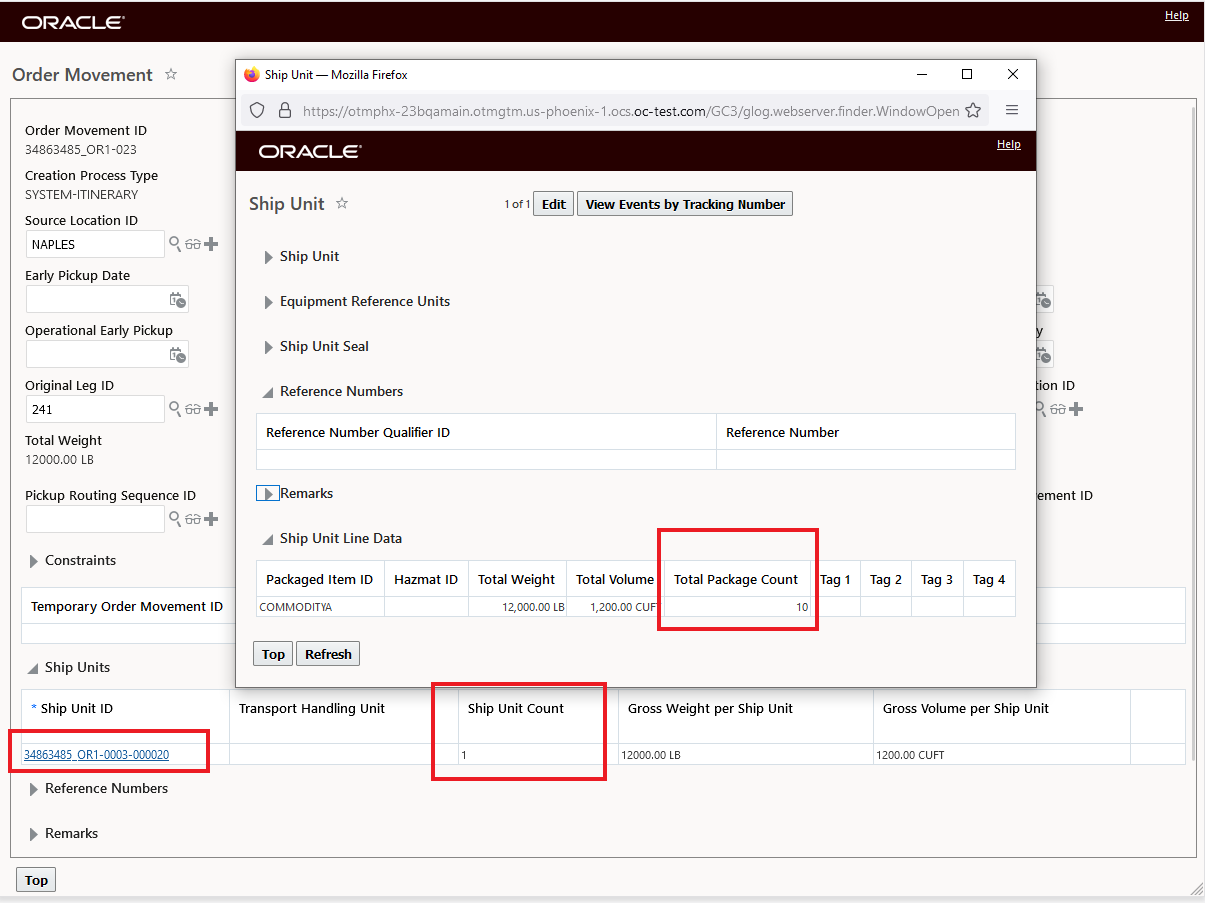
Task: Click the plus icon beside Source Location ID
Action: pyautogui.click(x=211, y=244)
